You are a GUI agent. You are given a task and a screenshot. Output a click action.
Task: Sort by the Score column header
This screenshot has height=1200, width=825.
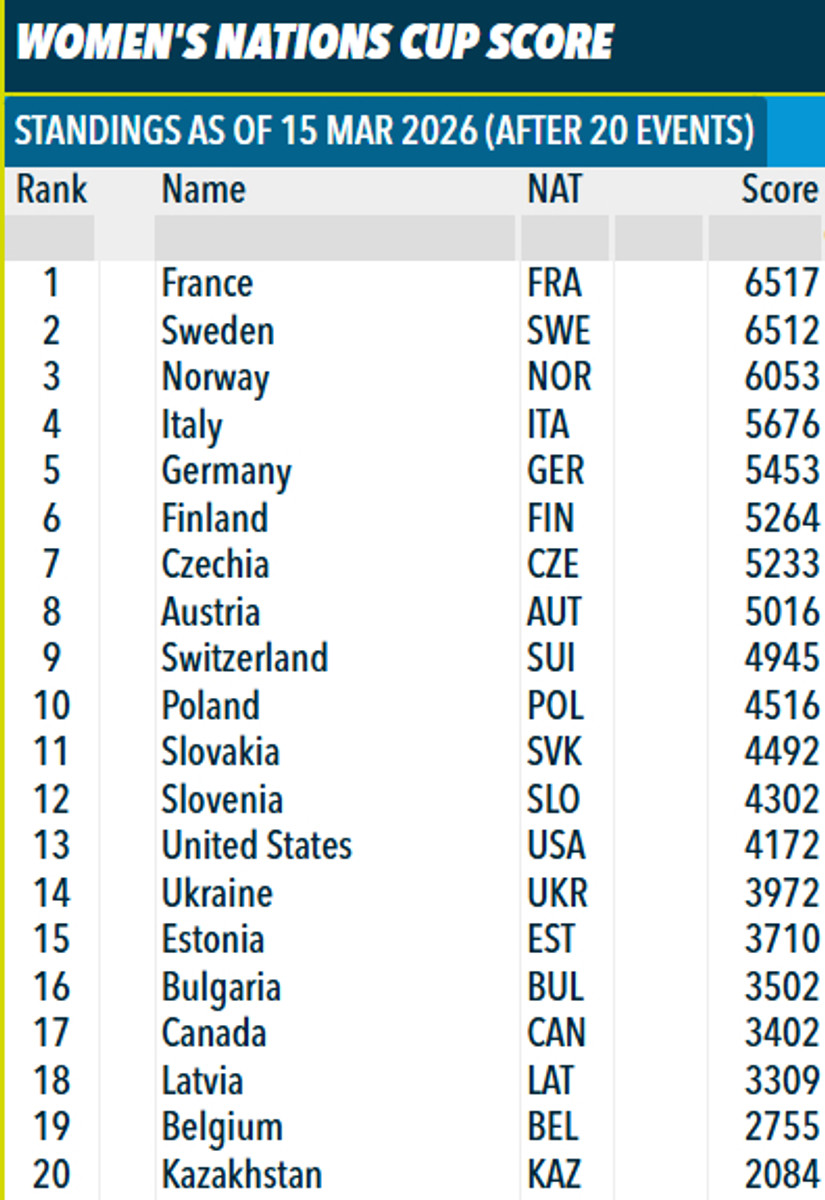coord(779,189)
